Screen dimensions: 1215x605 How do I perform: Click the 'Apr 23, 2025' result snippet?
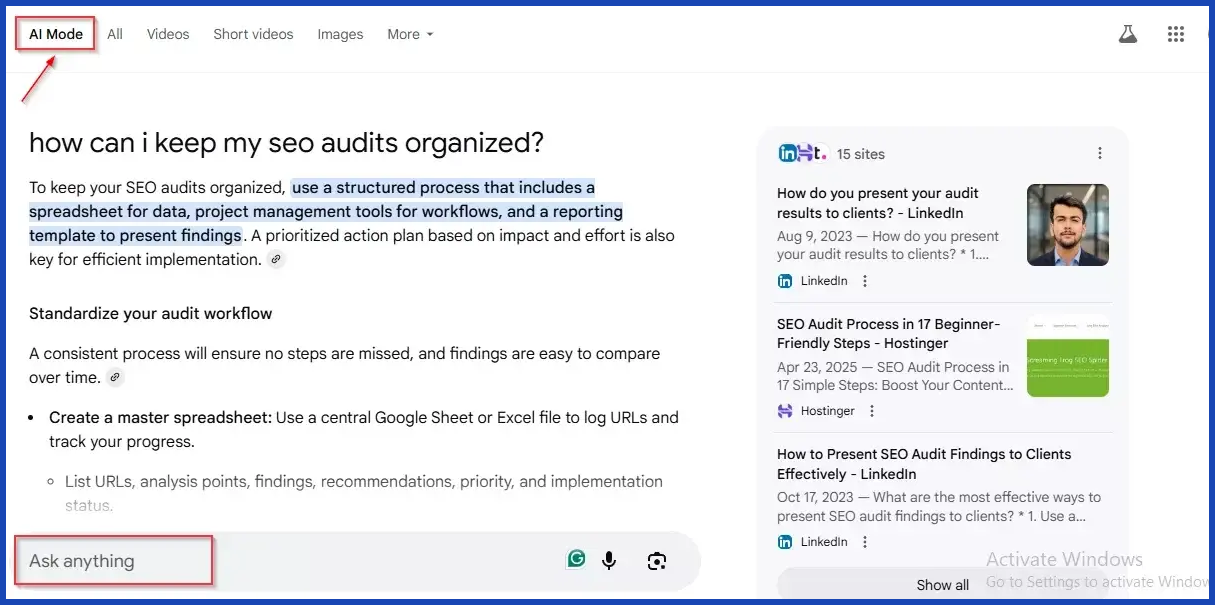click(895, 376)
